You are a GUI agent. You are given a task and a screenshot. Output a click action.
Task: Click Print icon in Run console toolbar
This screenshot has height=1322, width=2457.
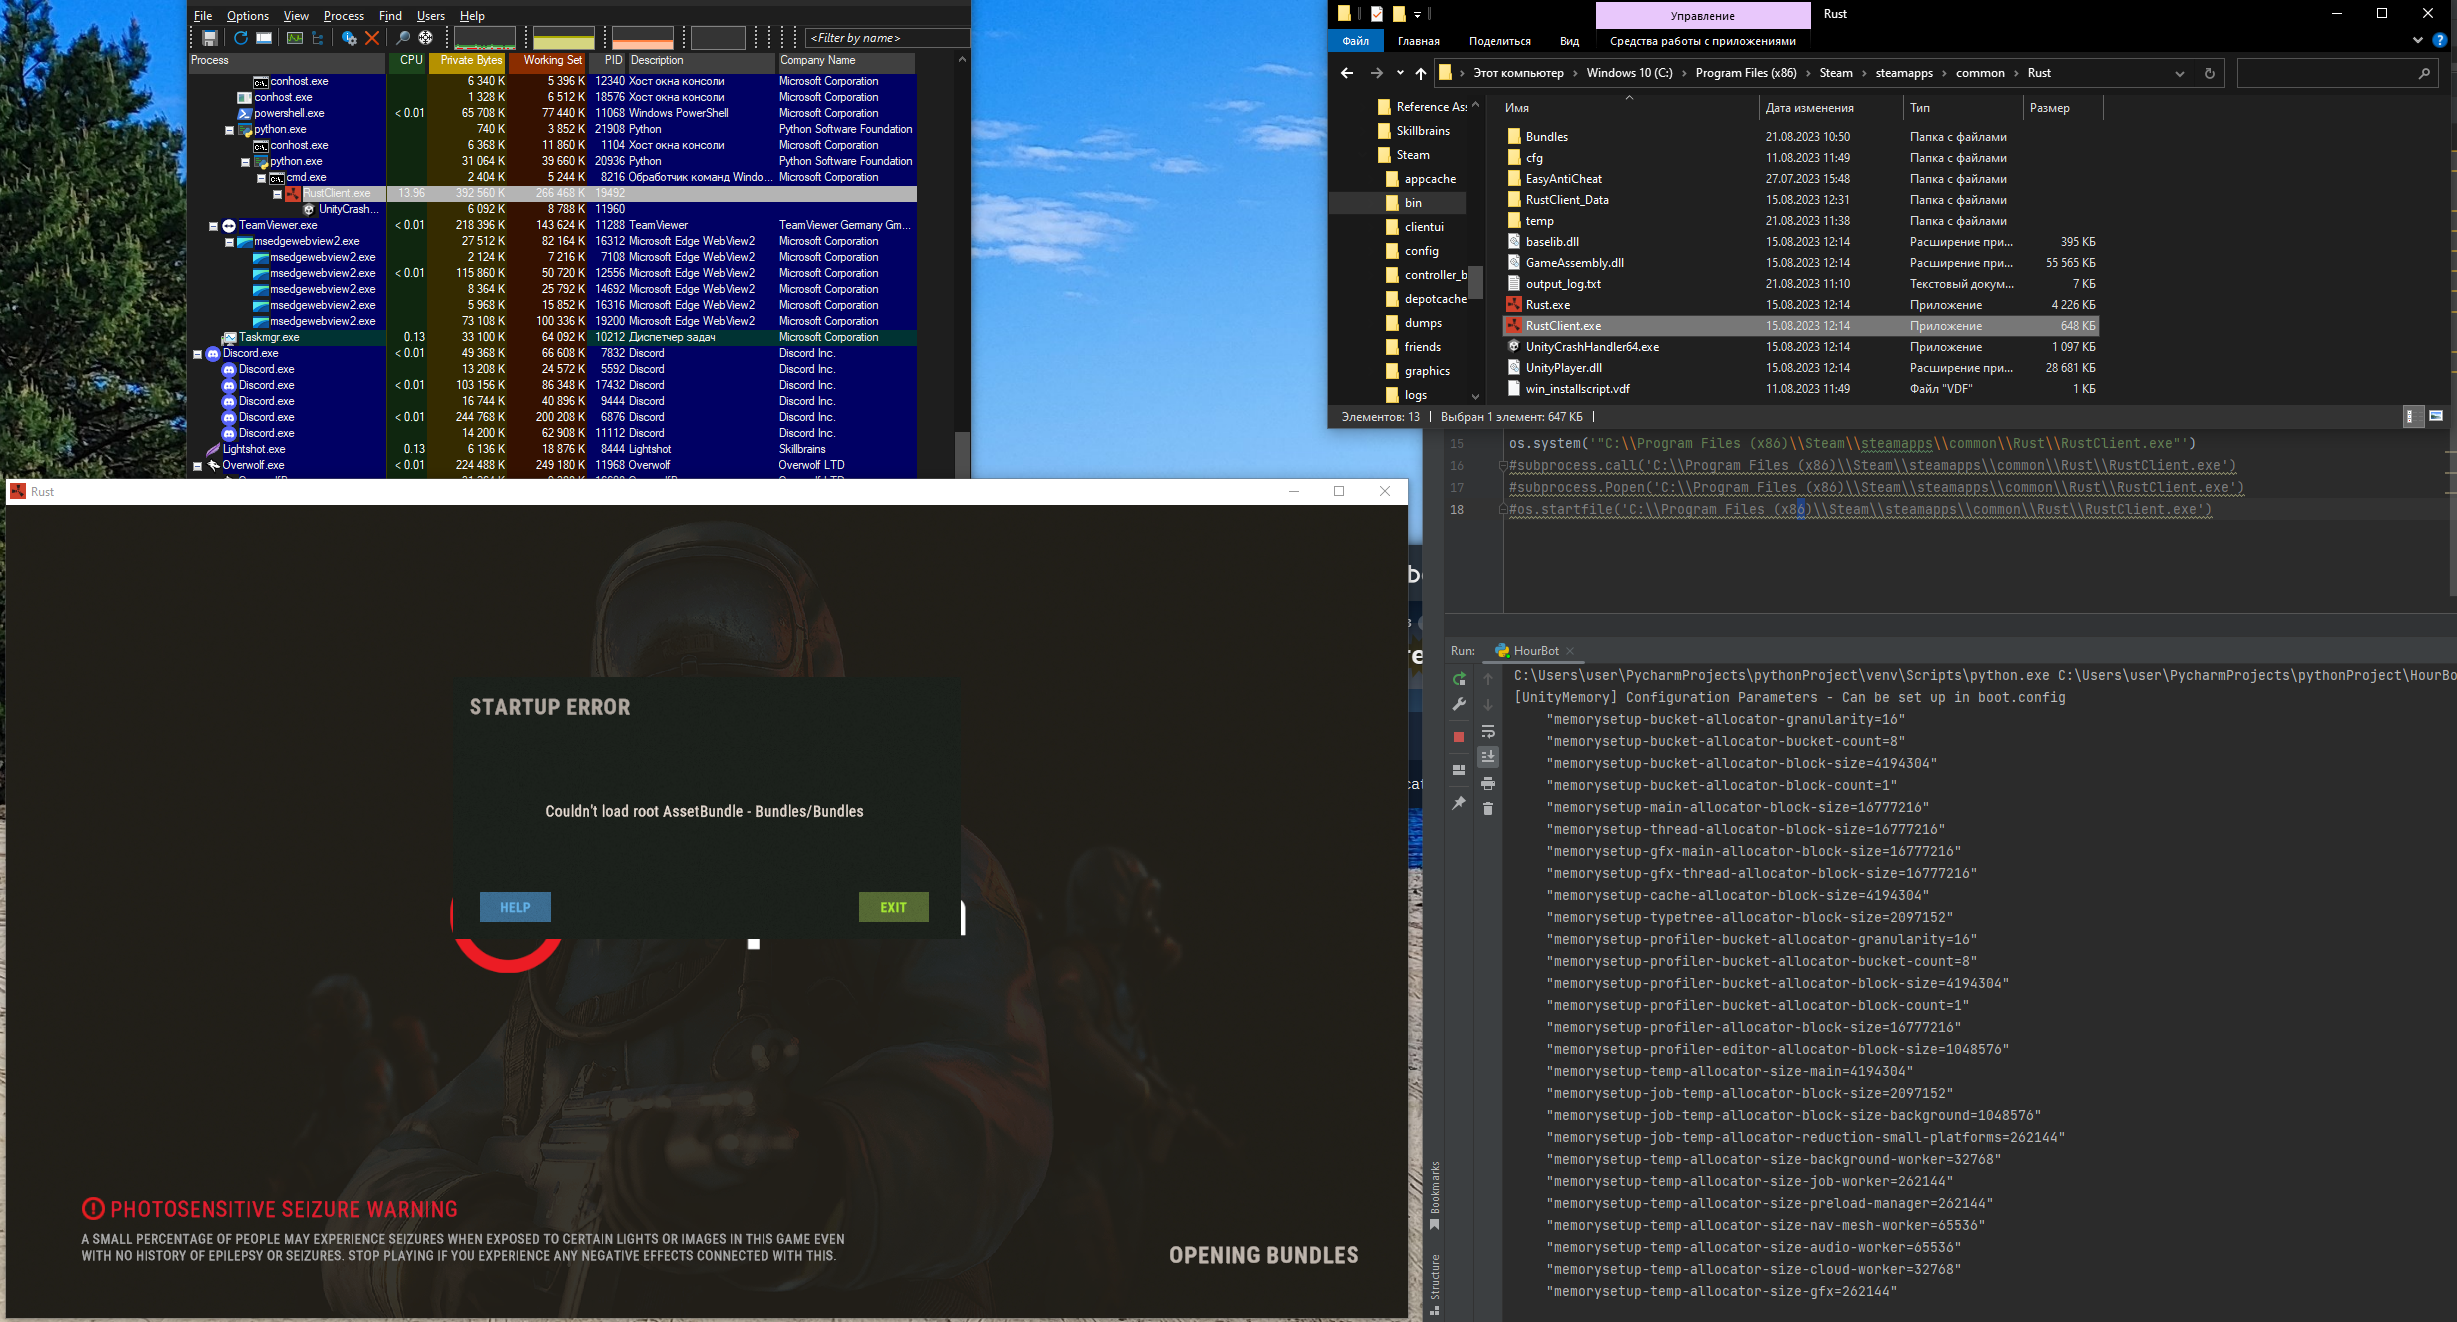pyautogui.click(x=1488, y=783)
